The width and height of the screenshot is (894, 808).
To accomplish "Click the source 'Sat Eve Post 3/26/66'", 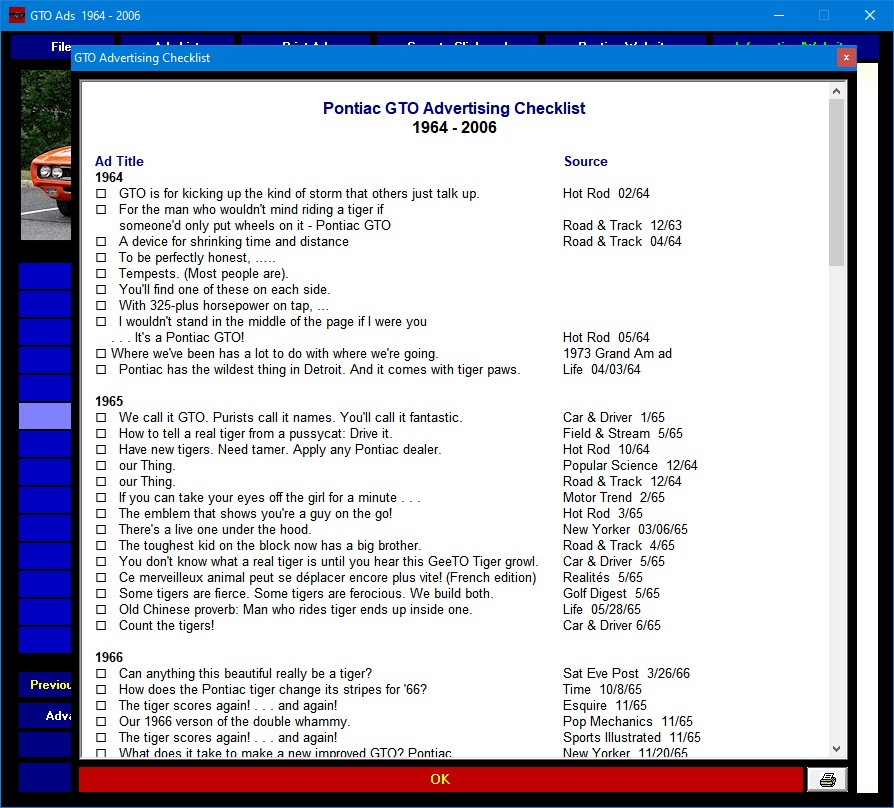I will (x=626, y=673).
